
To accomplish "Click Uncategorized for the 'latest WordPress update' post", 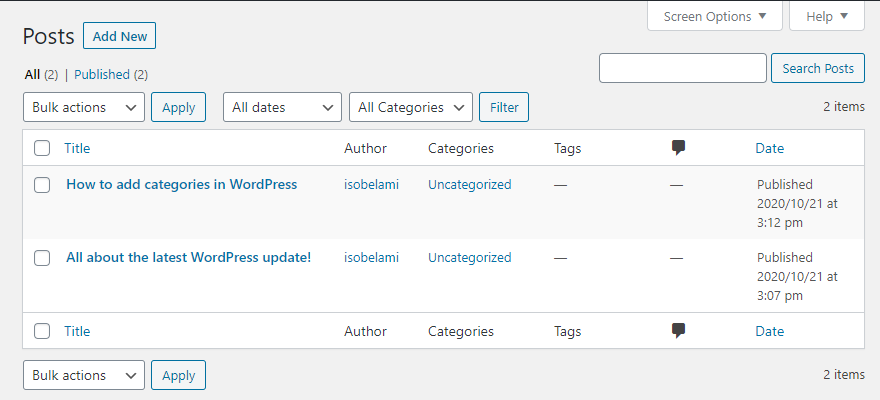I will pyautogui.click(x=470, y=258).
